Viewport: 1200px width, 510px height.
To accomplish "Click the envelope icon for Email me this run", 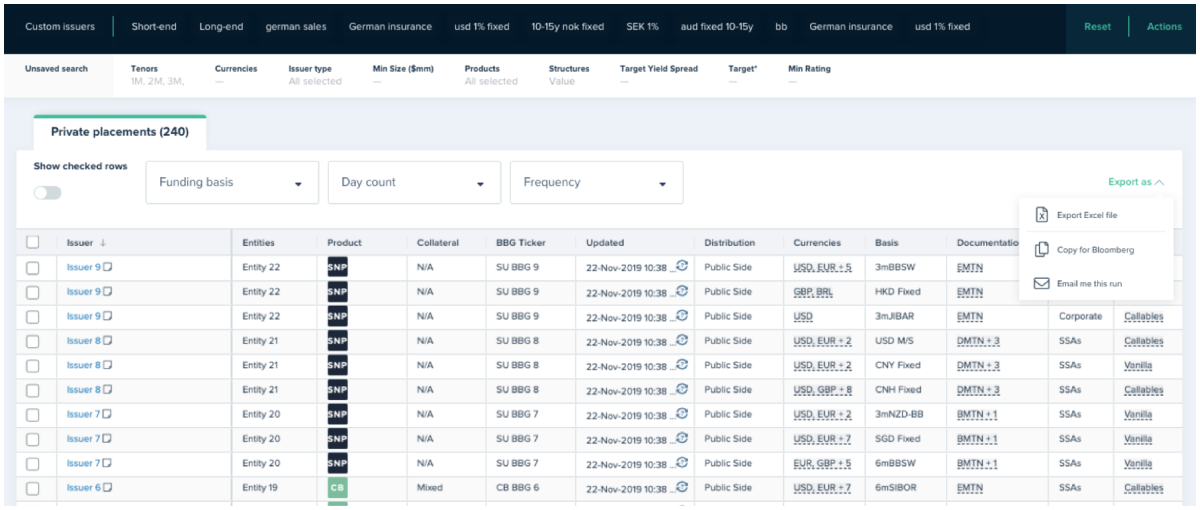I will (x=1041, y=284).
